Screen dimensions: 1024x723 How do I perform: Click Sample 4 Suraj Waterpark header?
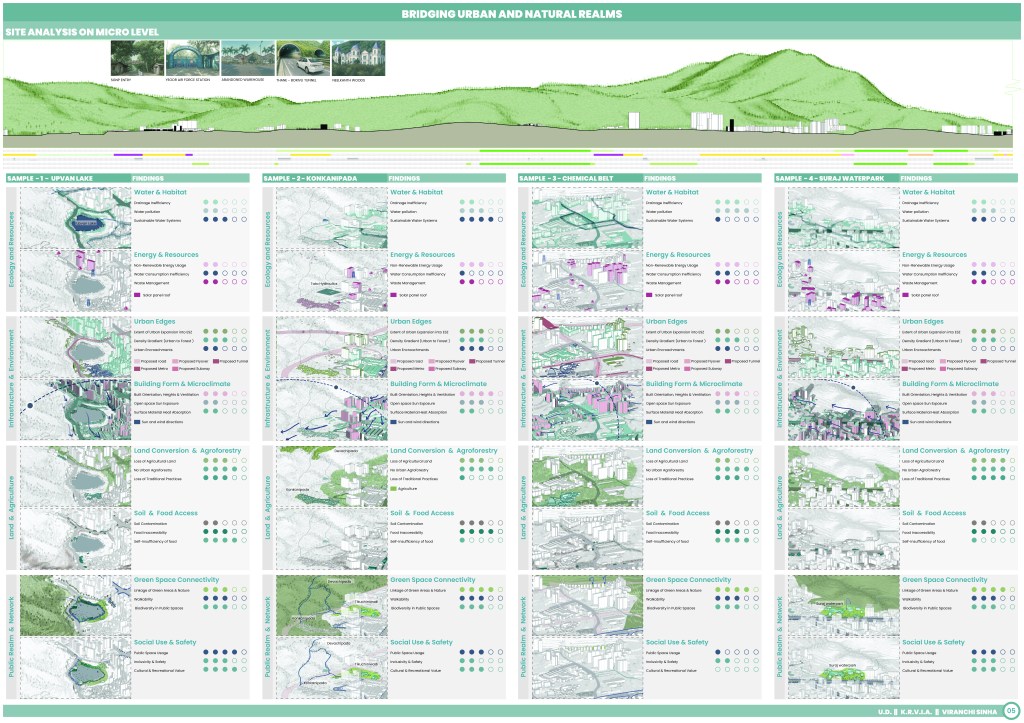822,178
